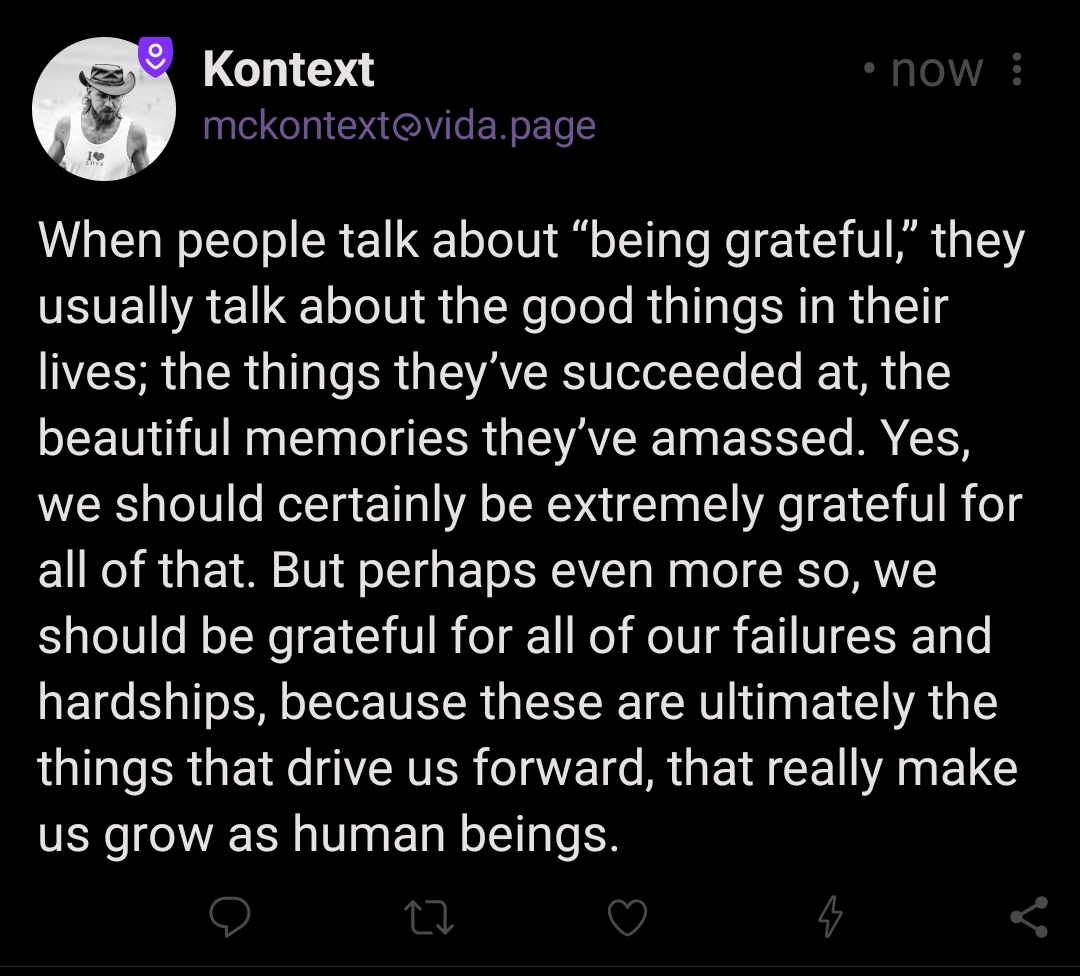The image size is (1080, 976).
Task: Open Kontext's profile picture
Action: (x=103, y=110)
